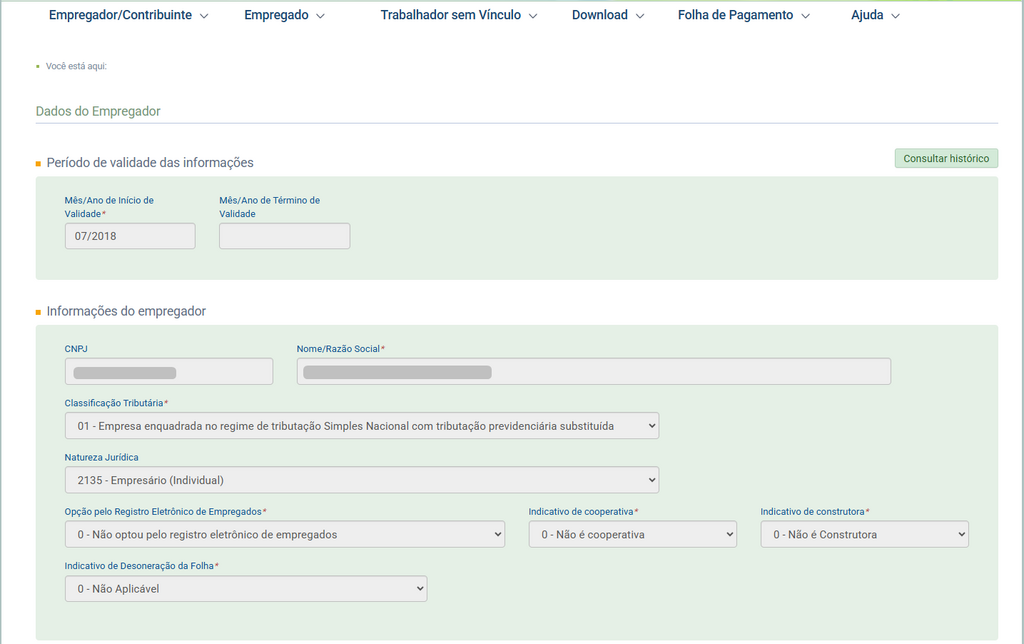Click the Nome/Razão Social field
The image size is (1024, 644).
(x=593, y=372)
